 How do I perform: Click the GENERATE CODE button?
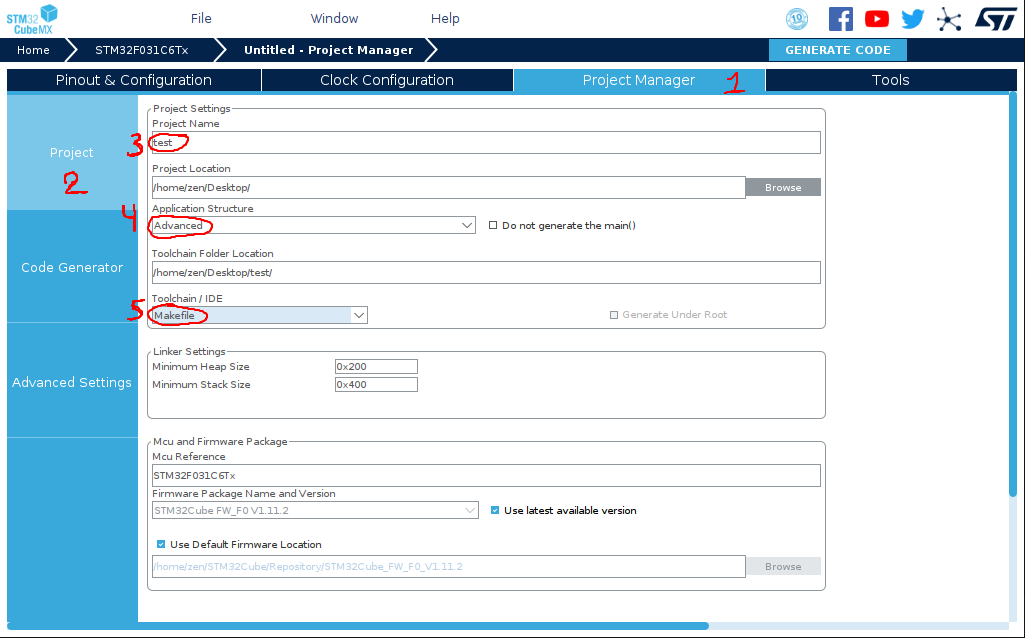click(837, 50)
